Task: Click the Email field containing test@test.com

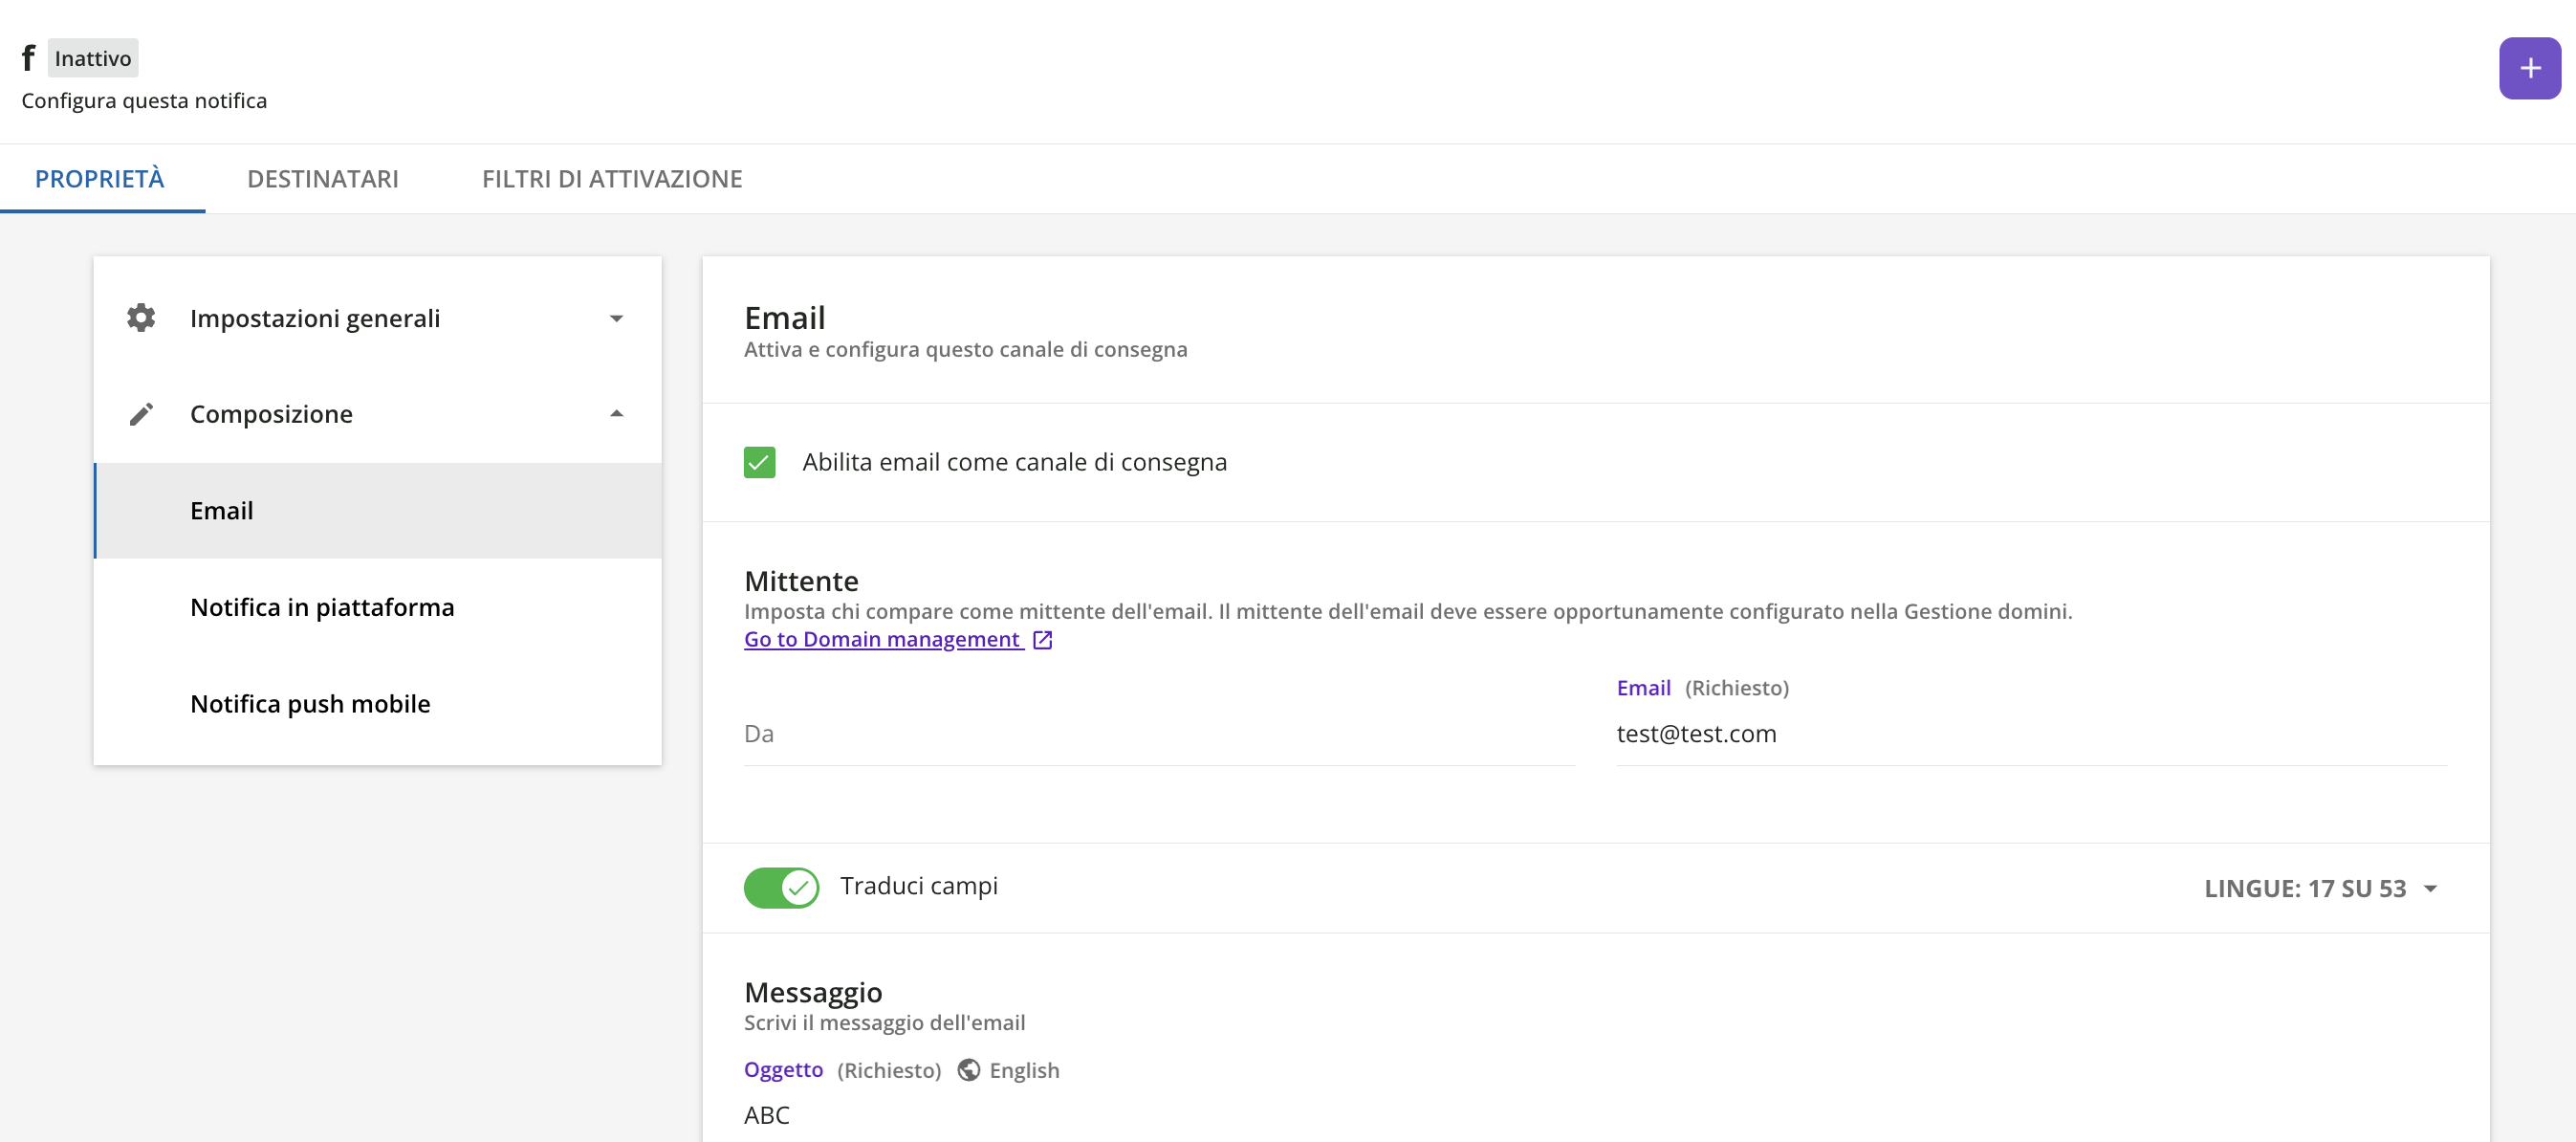Action: tap(2031, 734)
